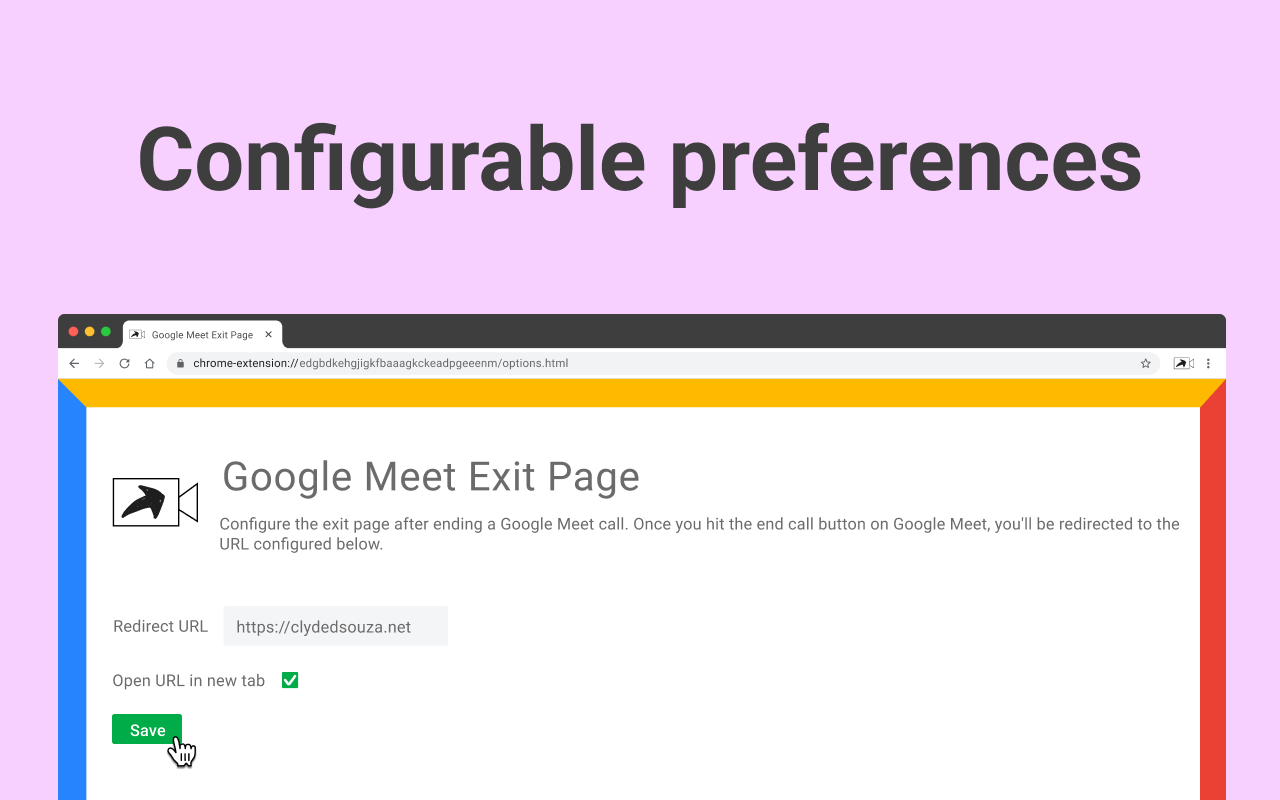Click the camera logo beside the heading
The height and width of the screenshot is (800, 1280).
pos(155,502)
